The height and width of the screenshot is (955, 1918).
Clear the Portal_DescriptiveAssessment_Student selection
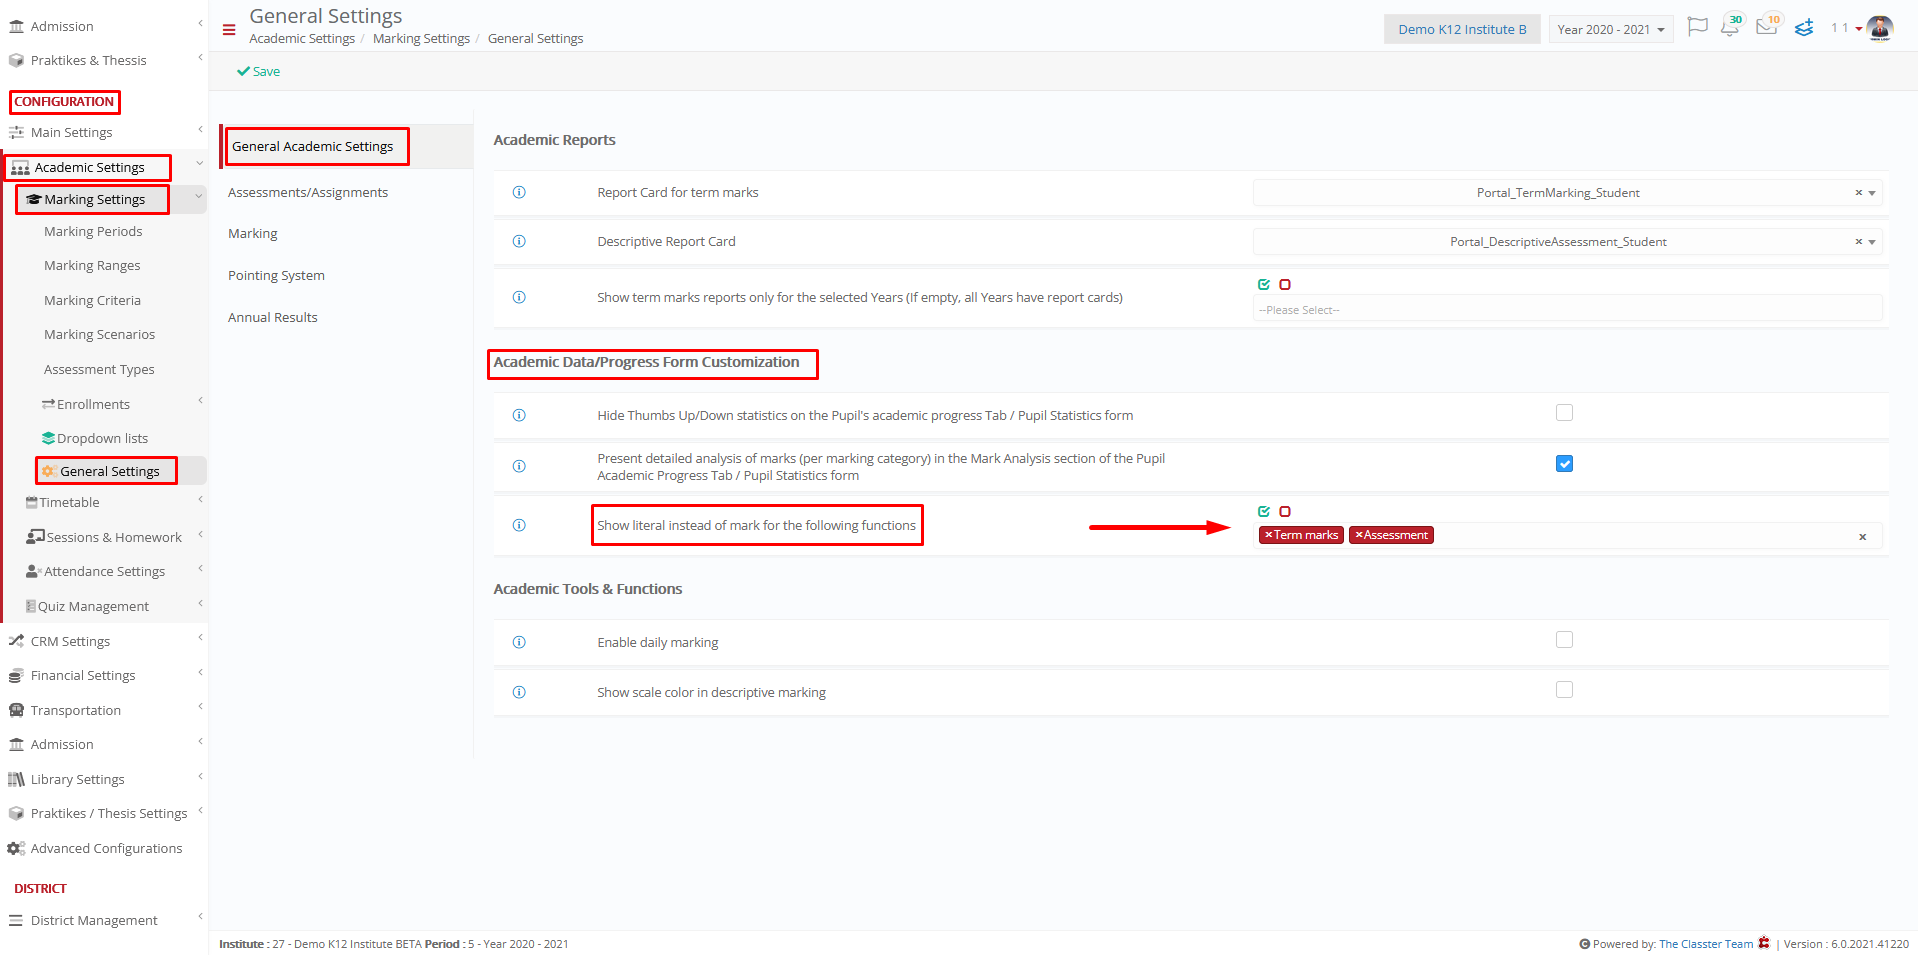tap(1859, 242)
